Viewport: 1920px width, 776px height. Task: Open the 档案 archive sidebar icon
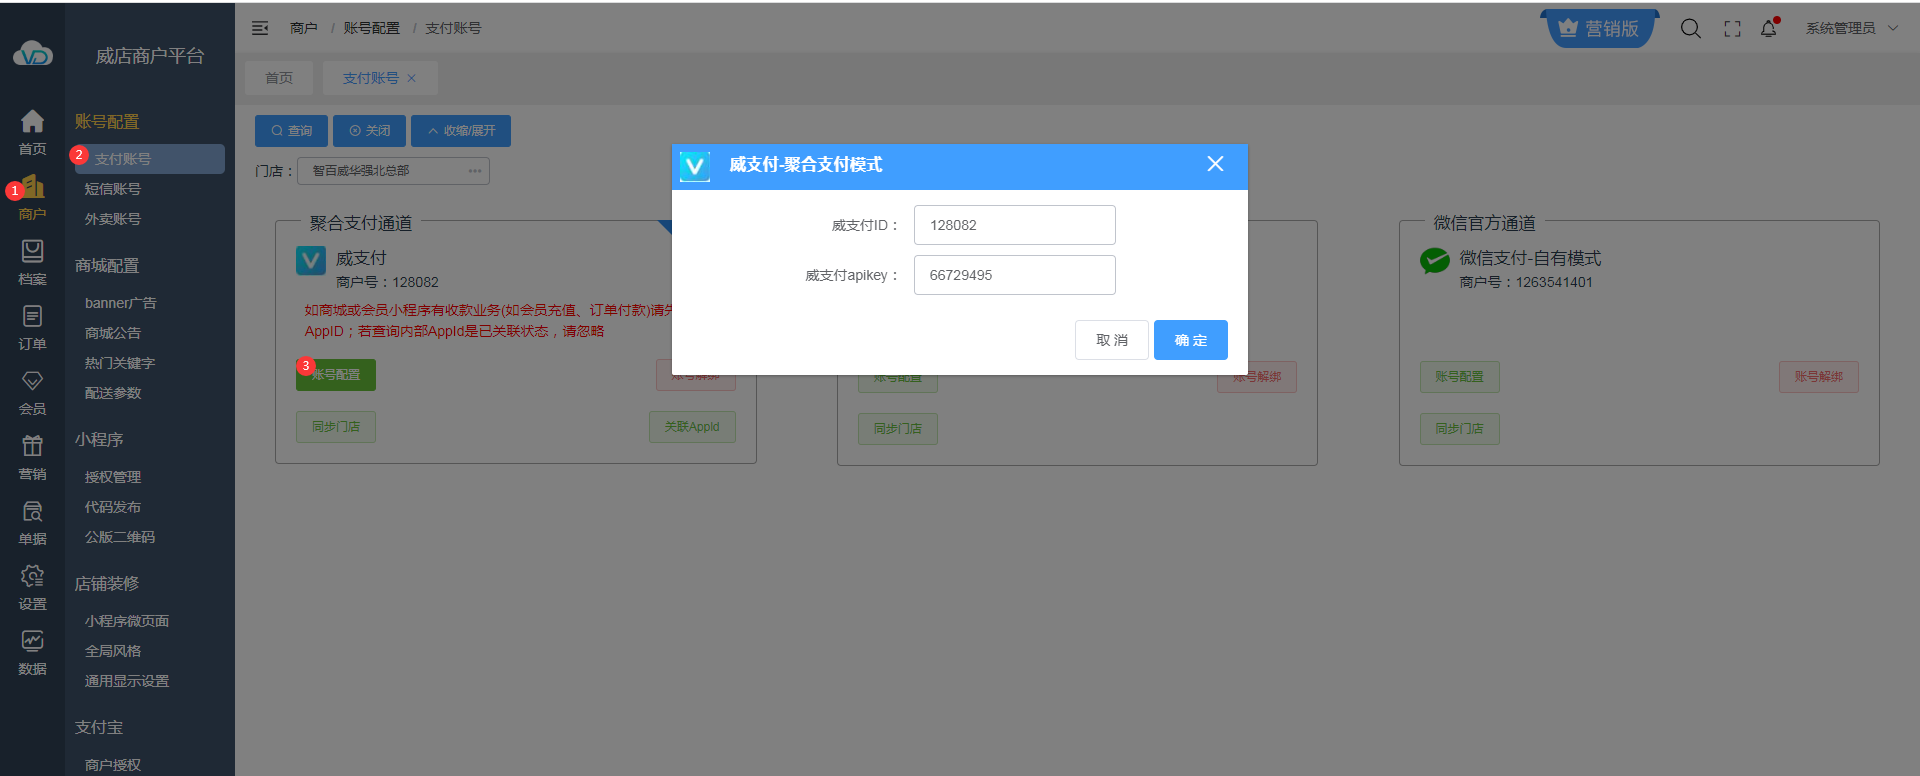(32, 252)
